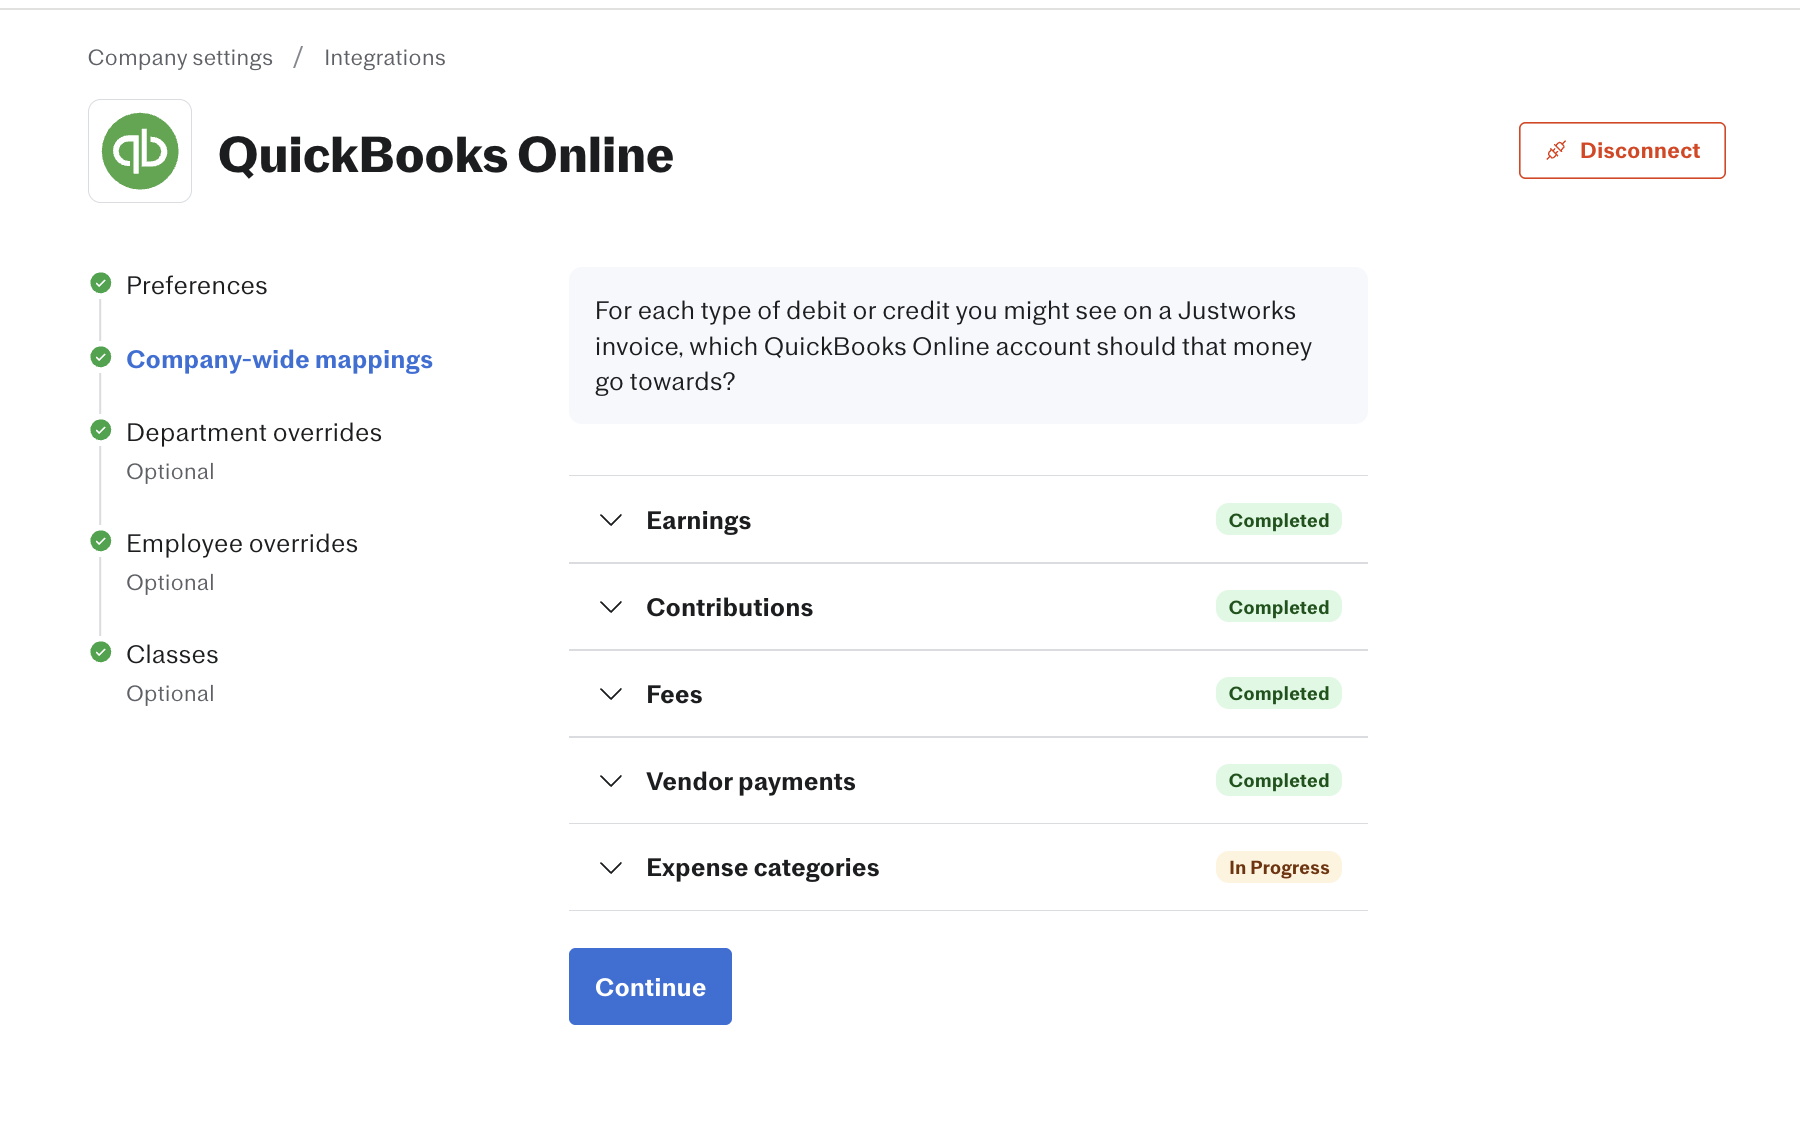This screenshot has width=1800, height=1130.
Task: Click the QuickBooks Online logo icon
Action: (140, 151)
